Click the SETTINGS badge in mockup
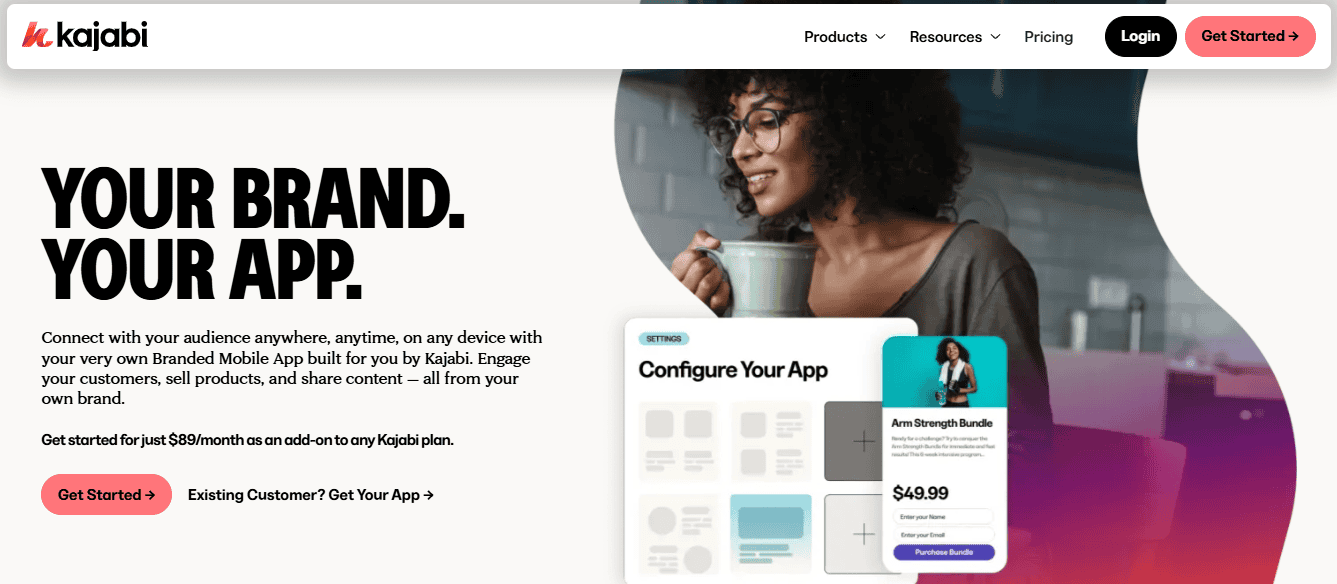 (663, 339)
